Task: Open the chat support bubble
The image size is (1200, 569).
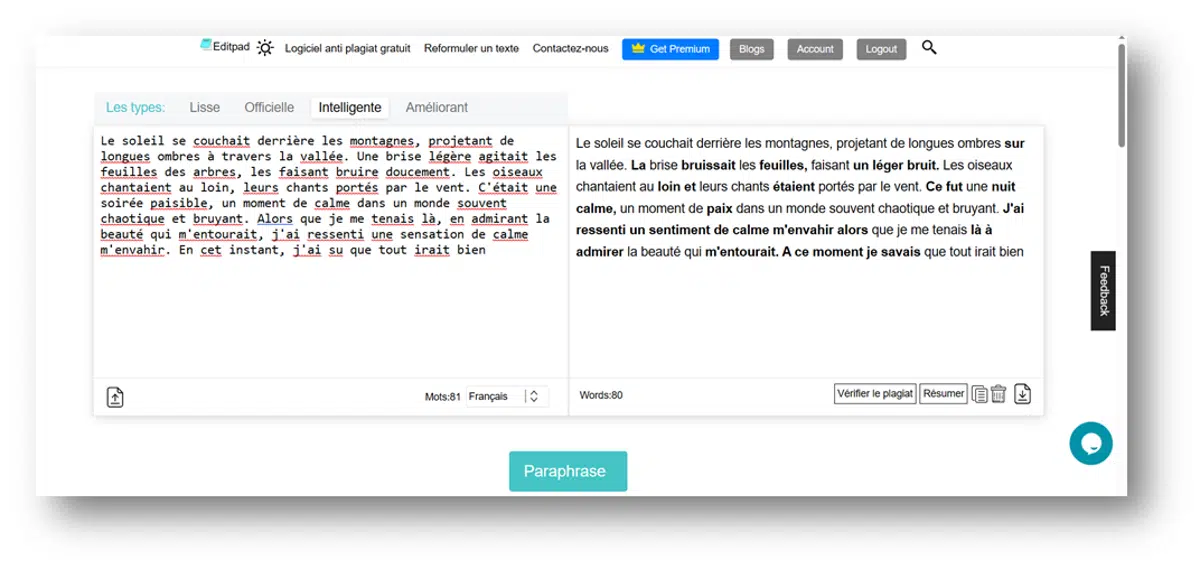Action: (1090, 444)
